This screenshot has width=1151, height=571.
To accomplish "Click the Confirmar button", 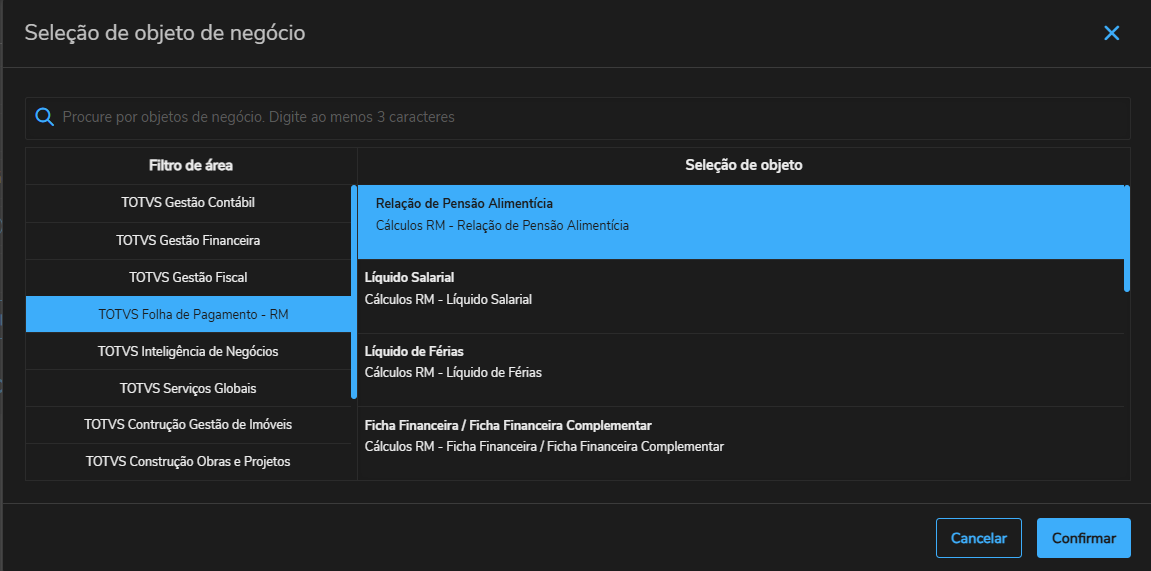I will [1083, 538].
